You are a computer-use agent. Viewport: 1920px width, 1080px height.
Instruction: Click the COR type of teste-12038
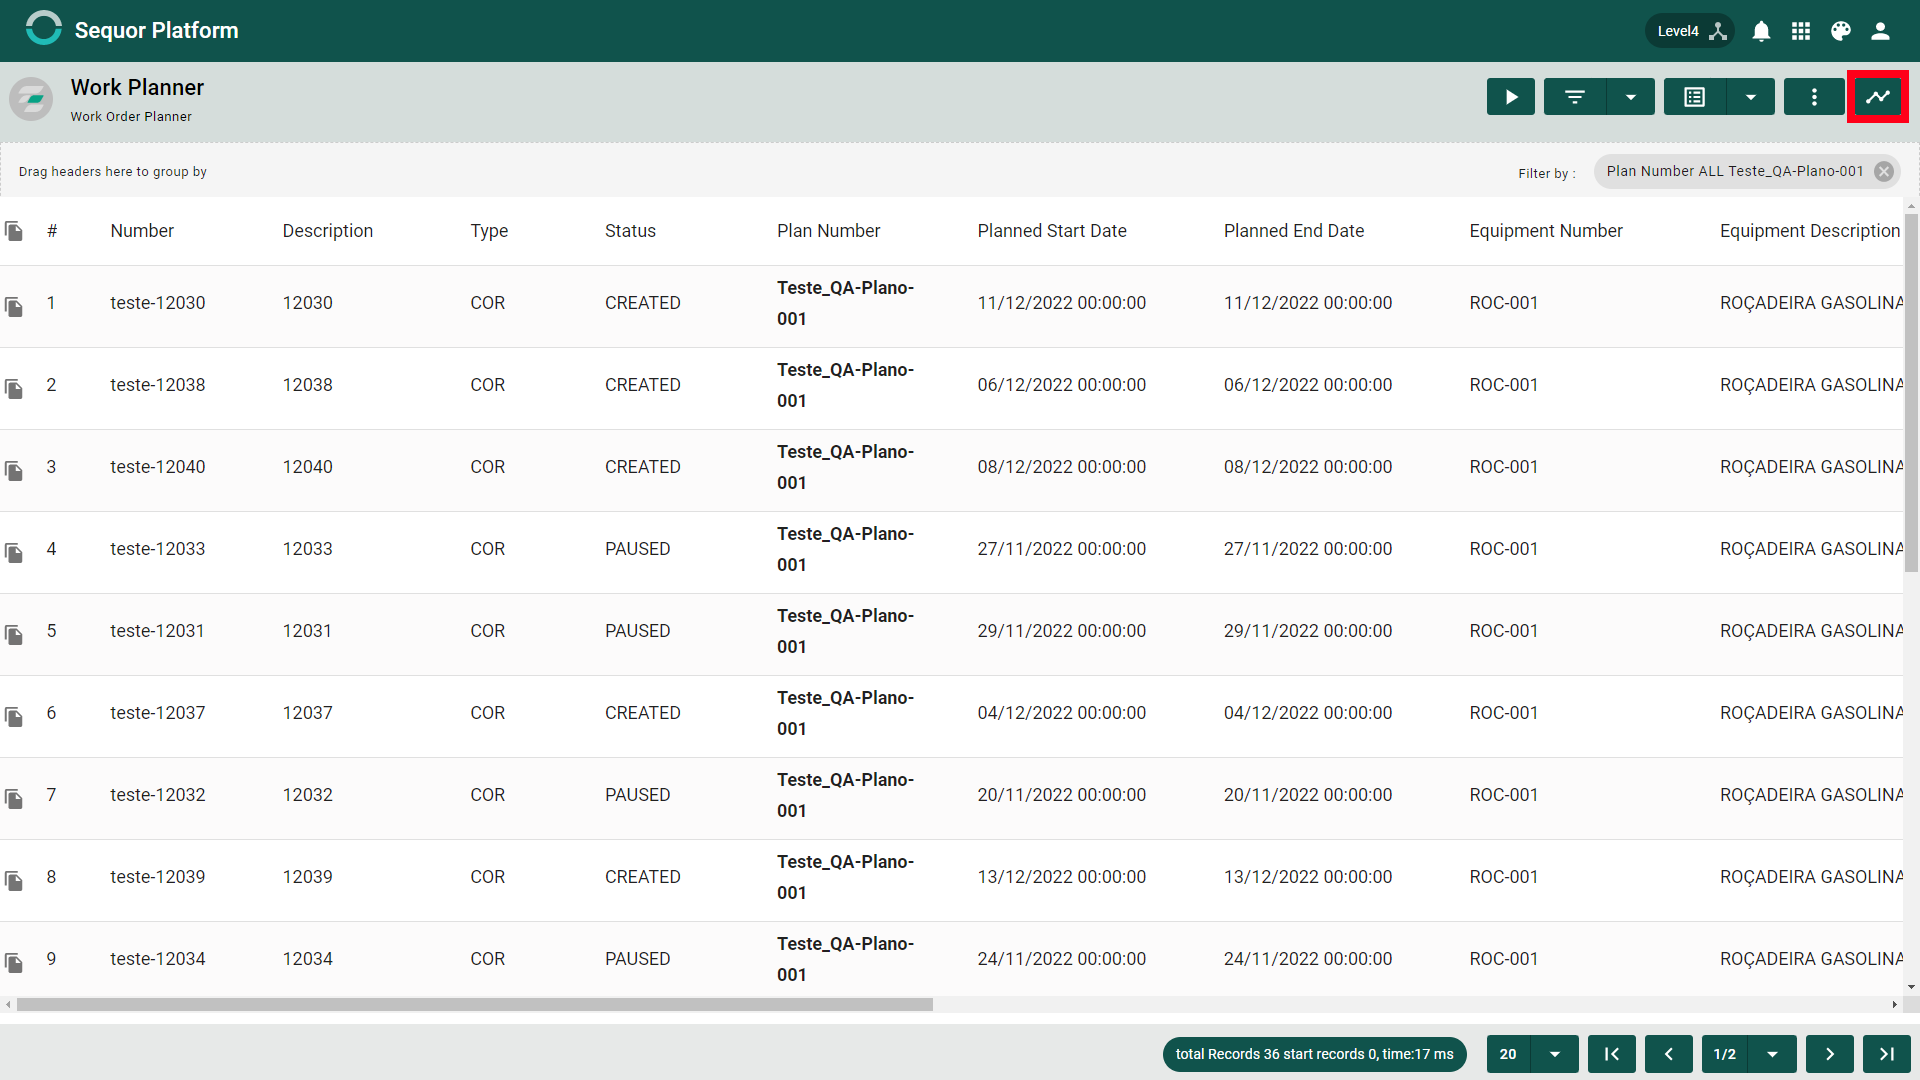point(488,385)
